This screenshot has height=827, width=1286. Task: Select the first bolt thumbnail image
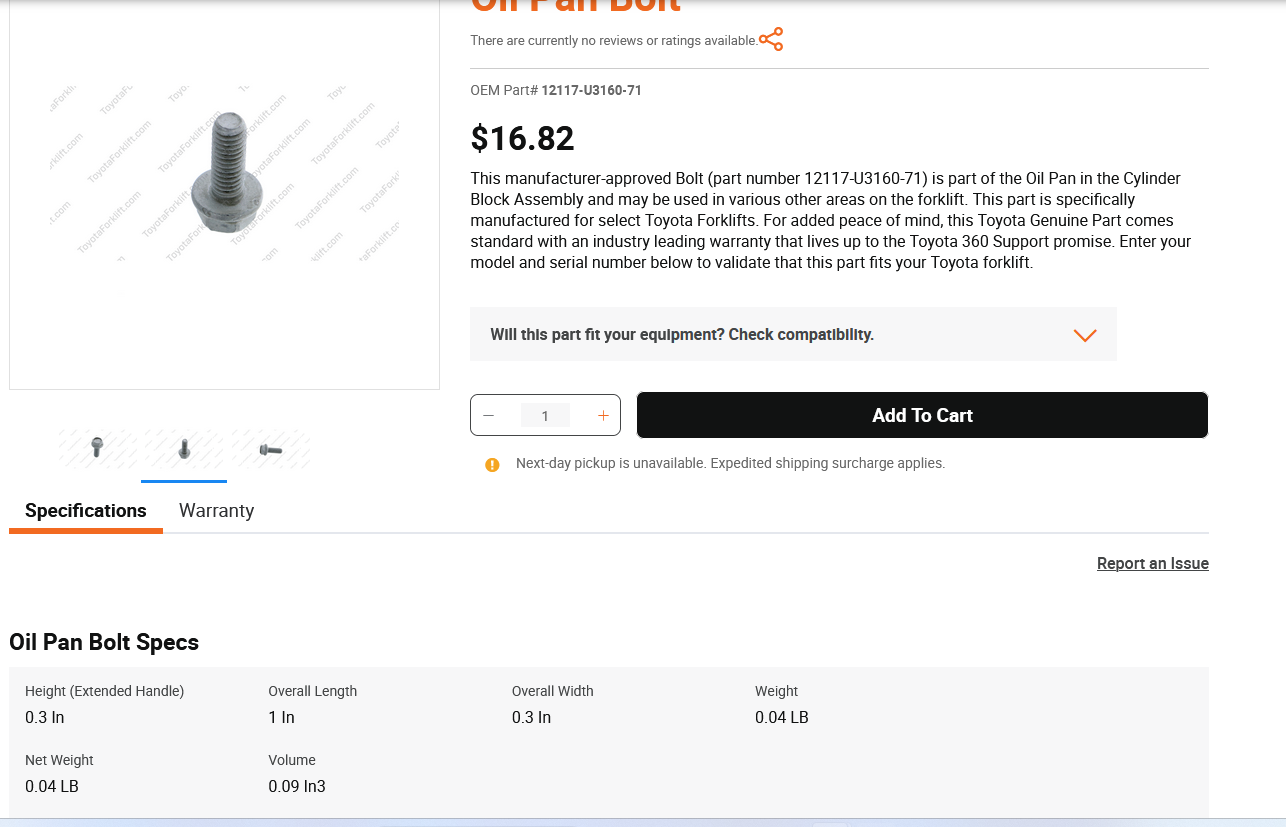pos(97,449)
